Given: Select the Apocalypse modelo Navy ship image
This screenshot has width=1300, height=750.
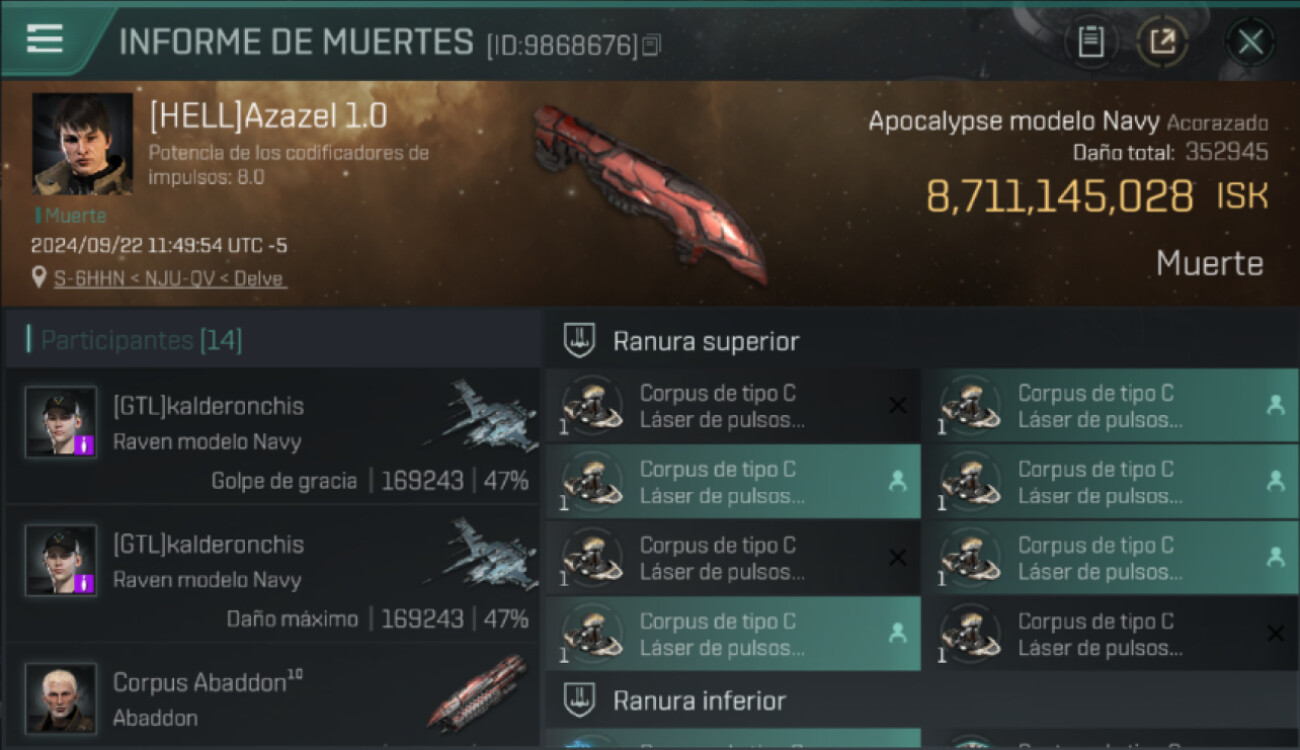Looking at the screenshot, I should pyautogui.click(x=650, y=192).
